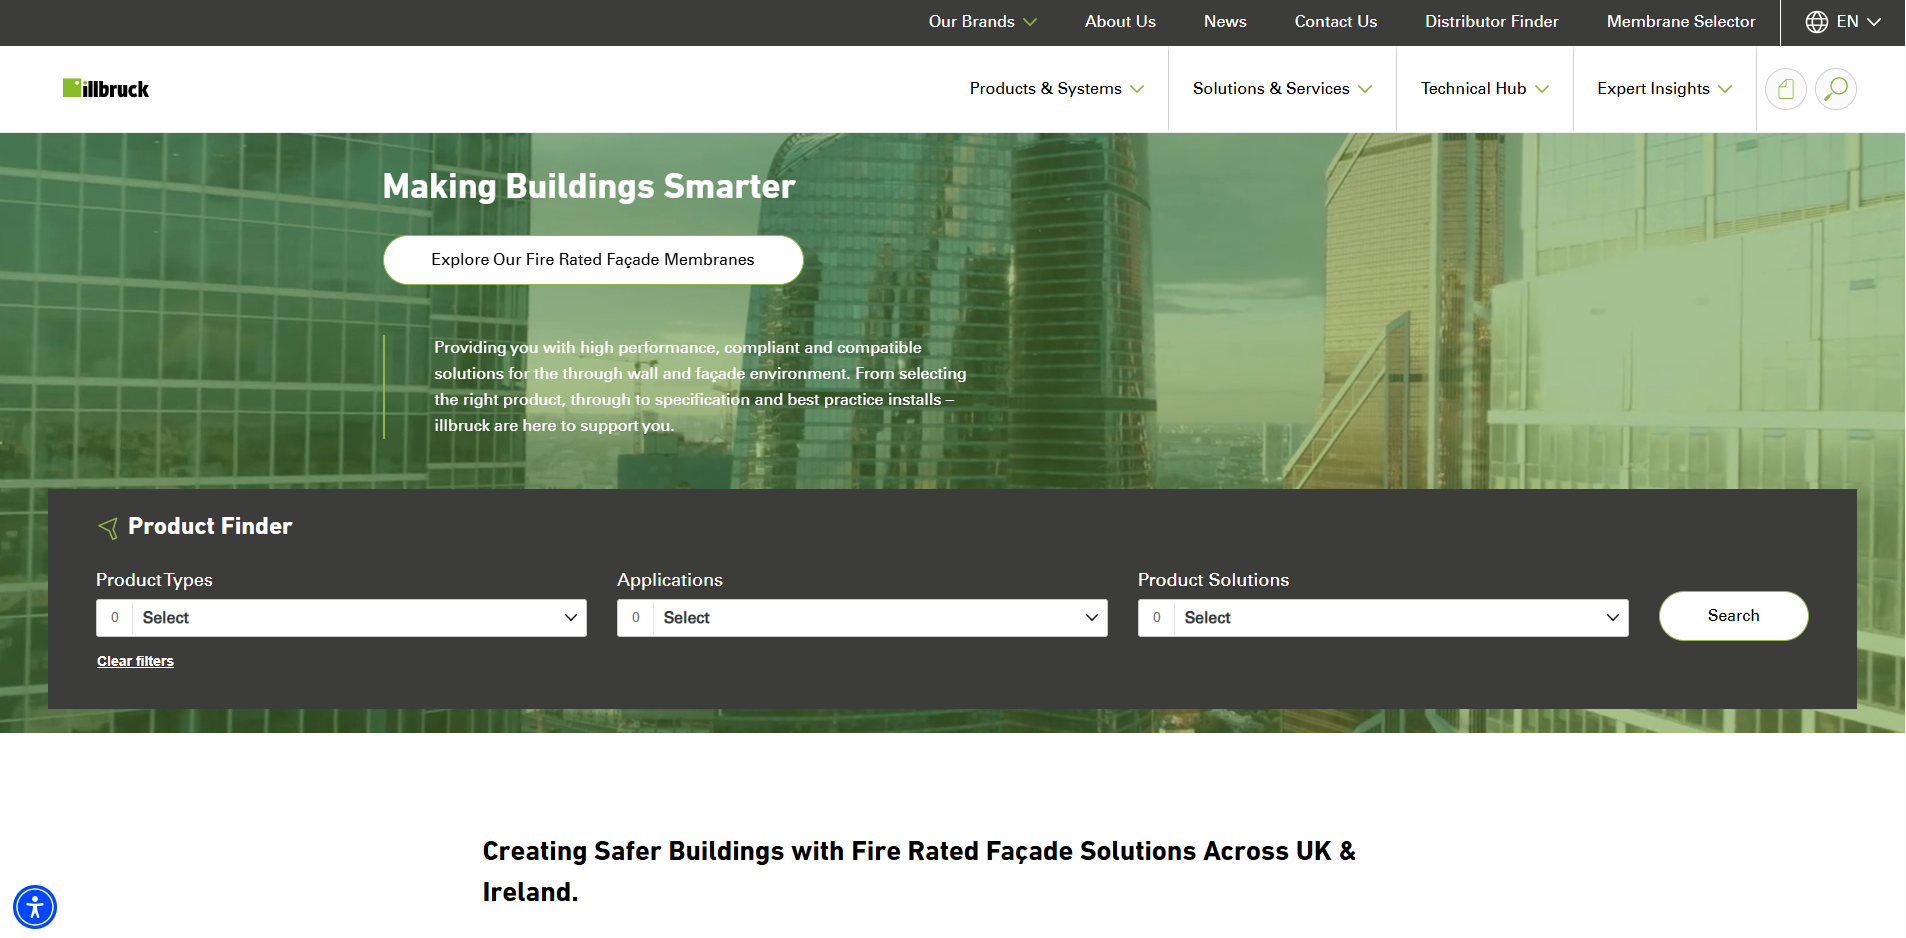
Task: Open the Membrane Selector link
Action: click(x=1680, y=22)
